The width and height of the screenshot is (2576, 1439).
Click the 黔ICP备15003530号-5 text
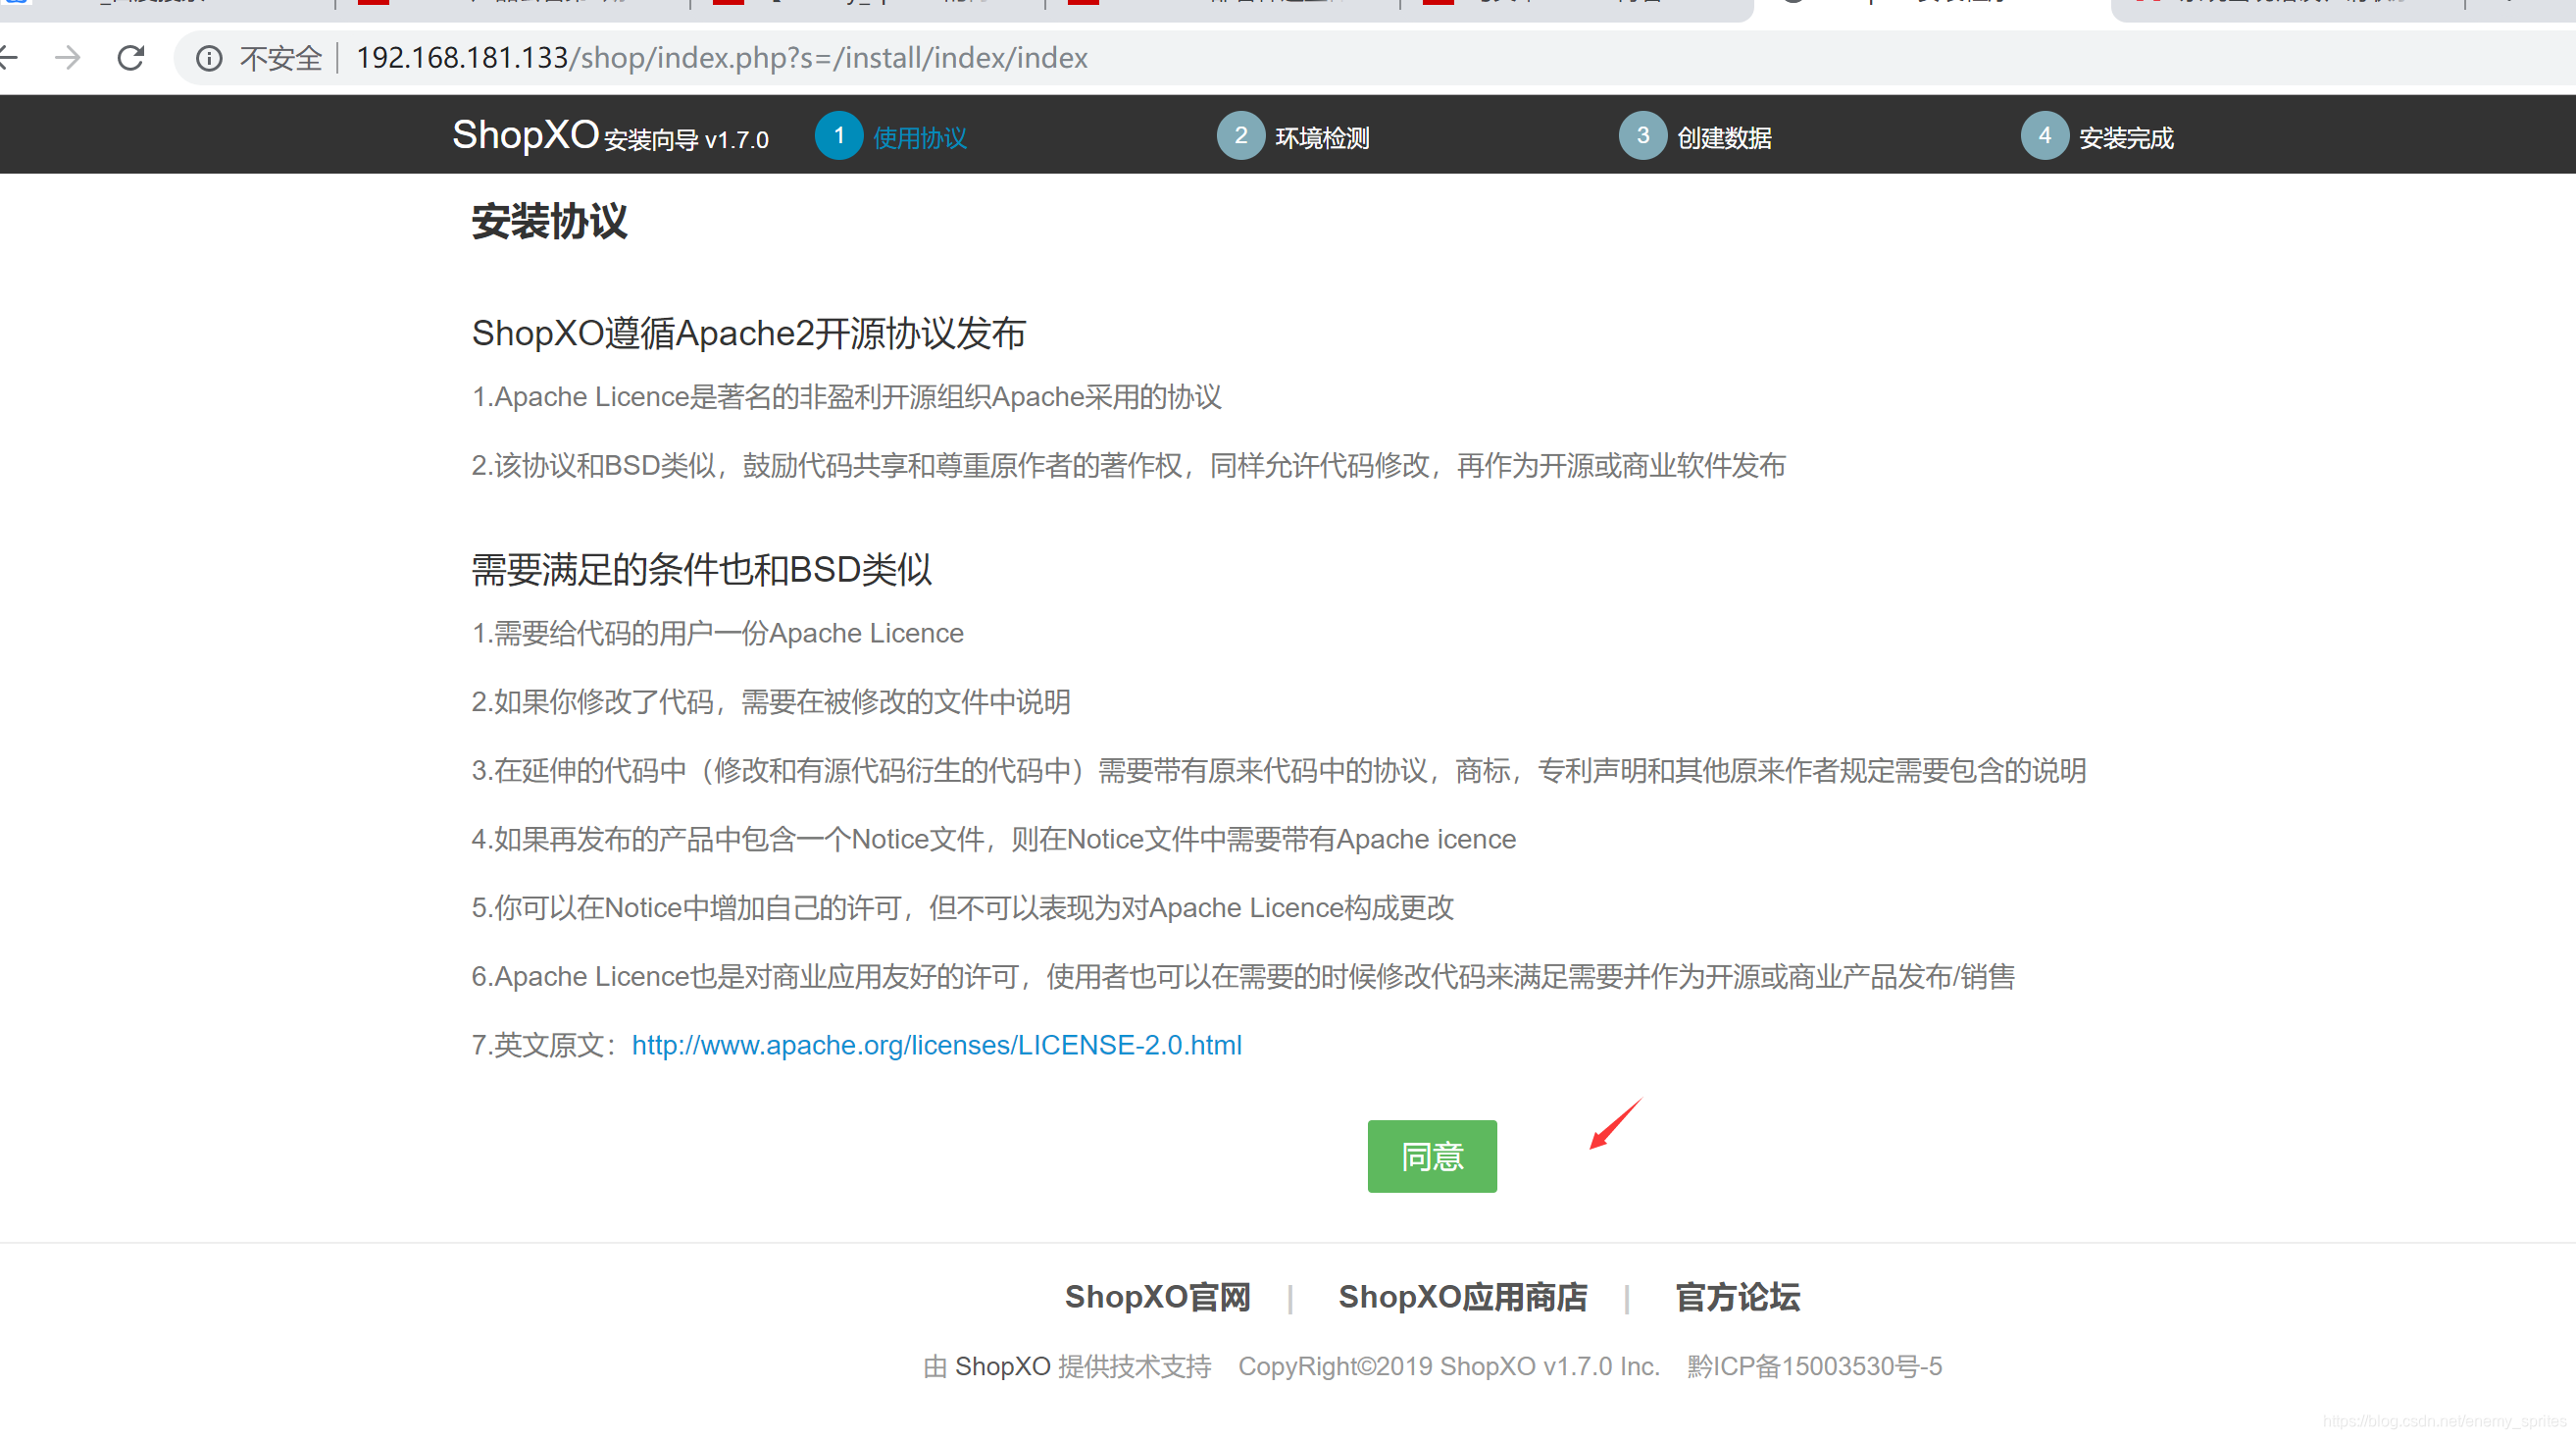[1814, 1366]
